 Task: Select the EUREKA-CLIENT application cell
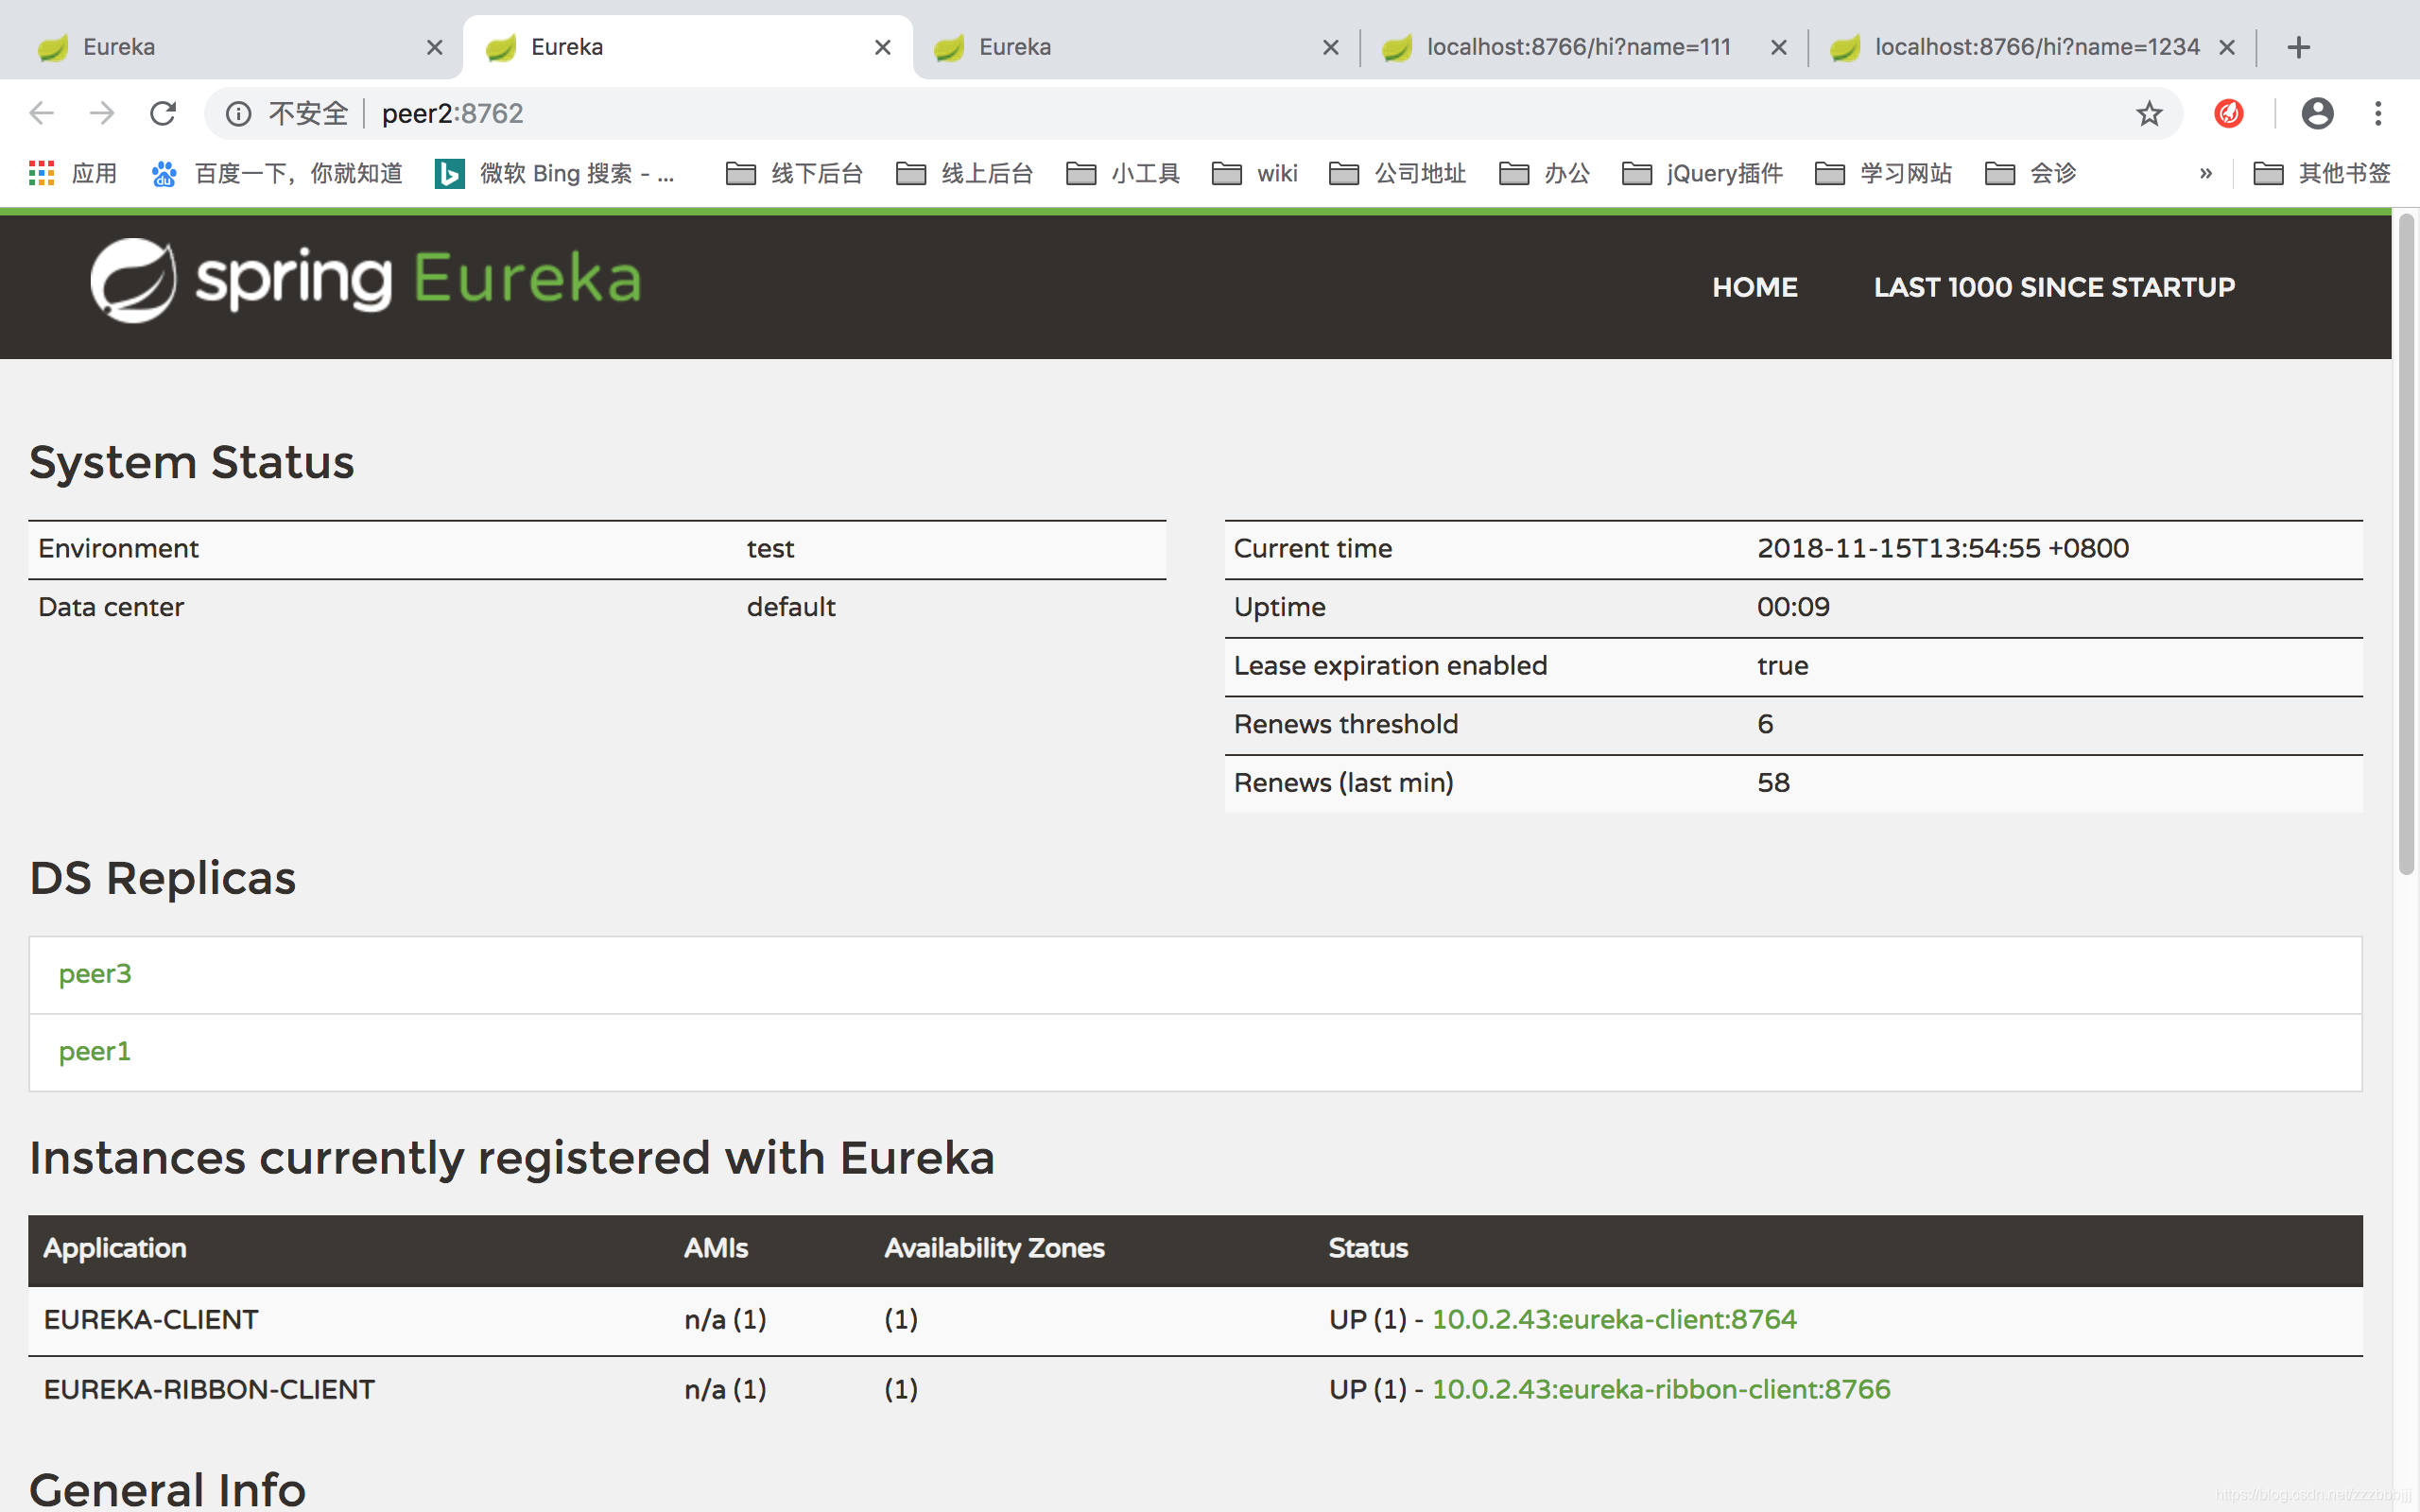click(151, 1319)
